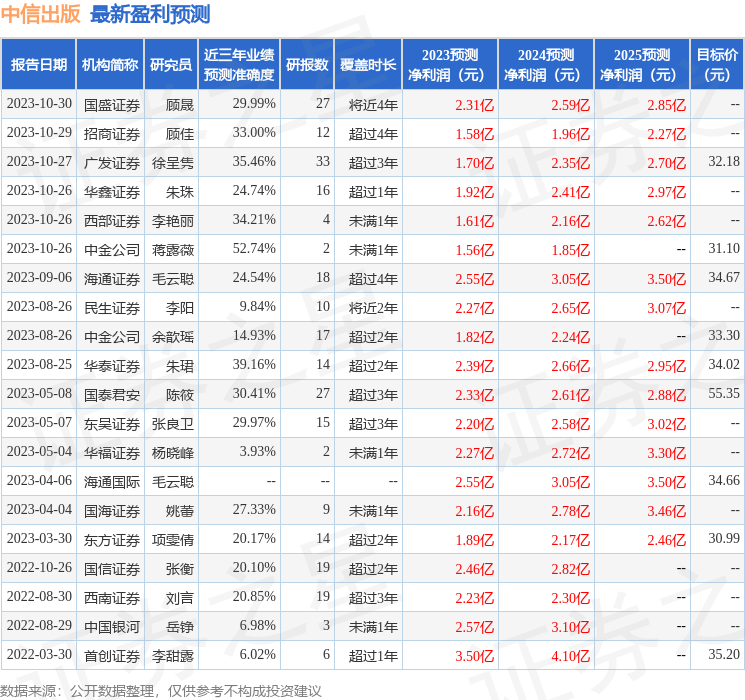
Task: Click analyst name 项雯倩
Action: [173, 539]
